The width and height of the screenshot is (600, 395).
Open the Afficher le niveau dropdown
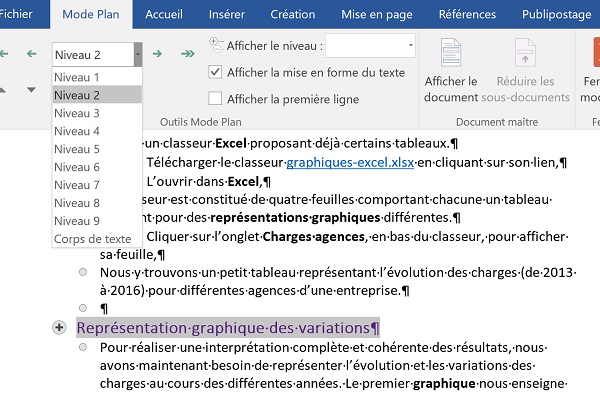411,45
